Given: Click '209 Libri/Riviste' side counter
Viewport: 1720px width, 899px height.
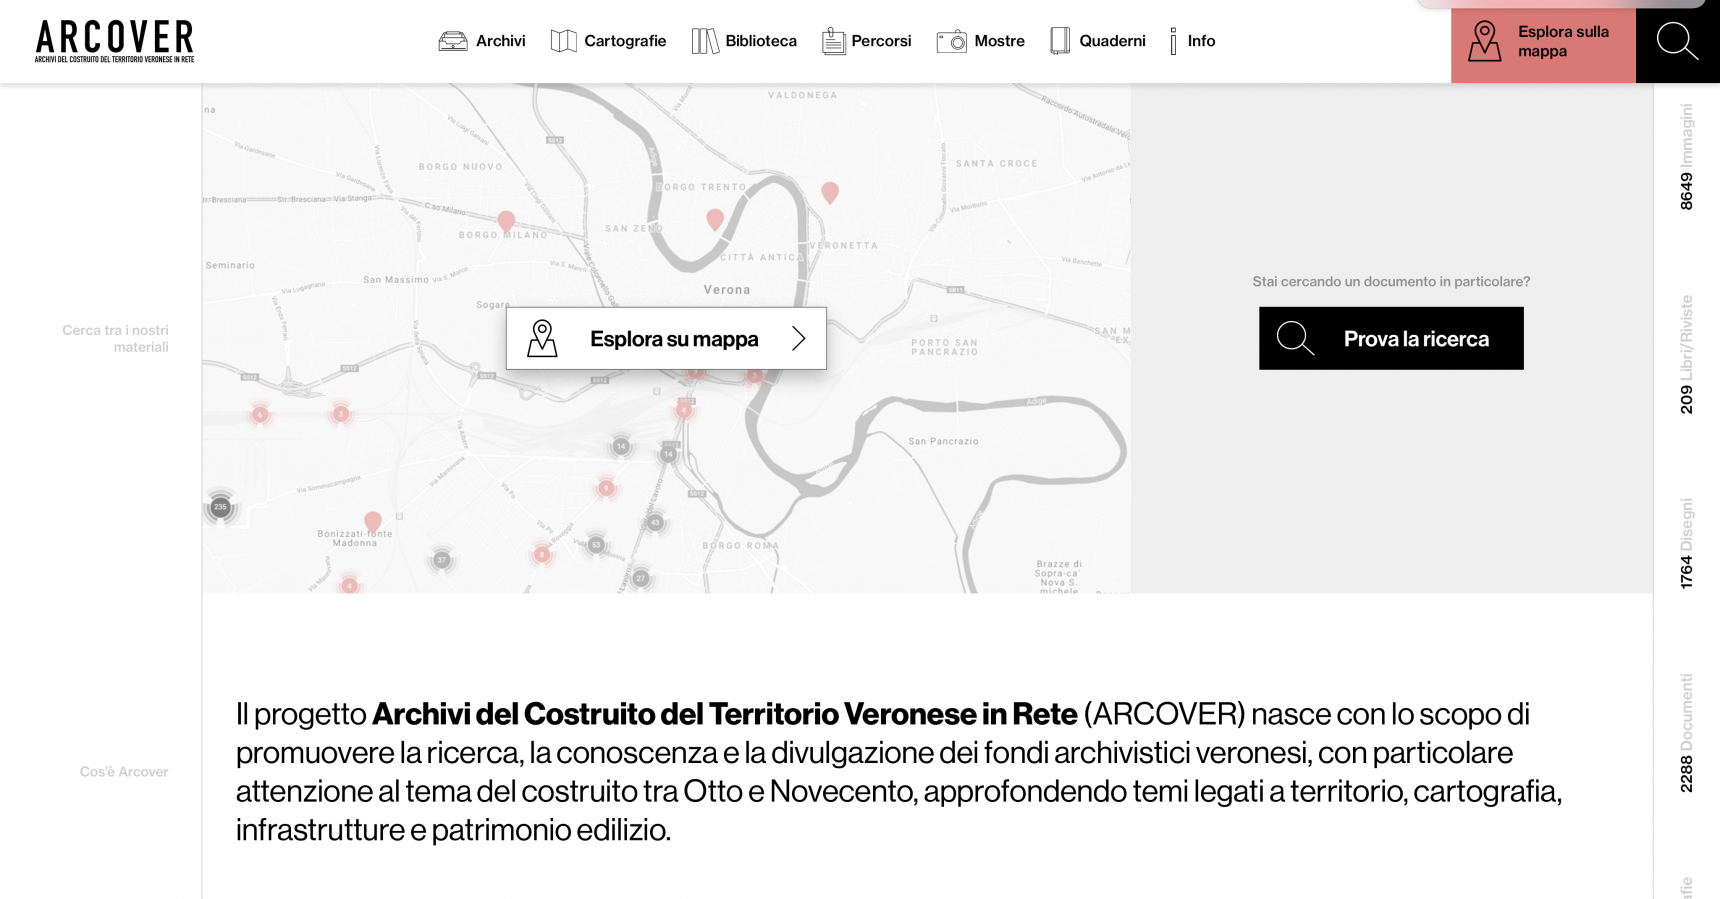Looking at the screenshot, I should point(1686,354).
